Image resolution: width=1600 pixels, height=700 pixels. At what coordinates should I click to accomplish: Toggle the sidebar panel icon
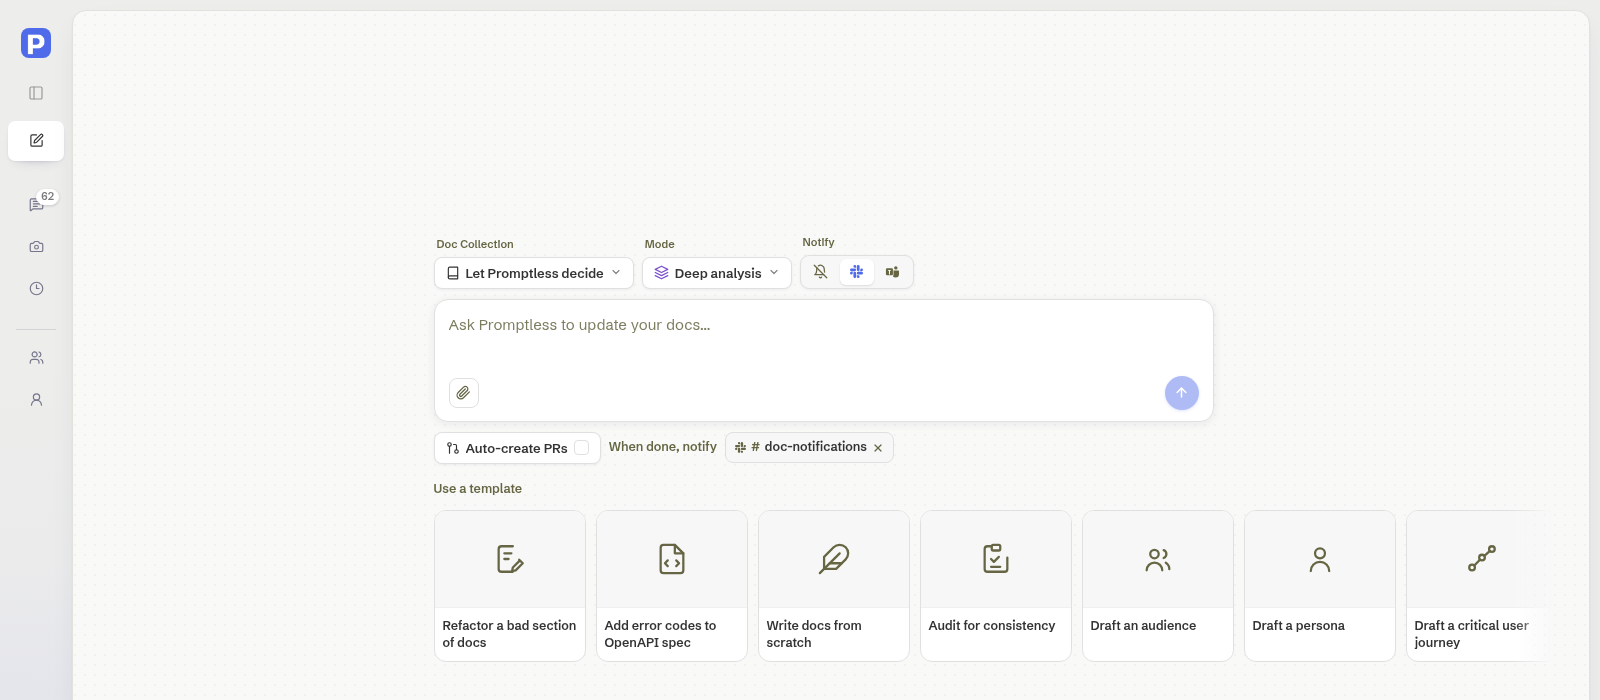36,93
